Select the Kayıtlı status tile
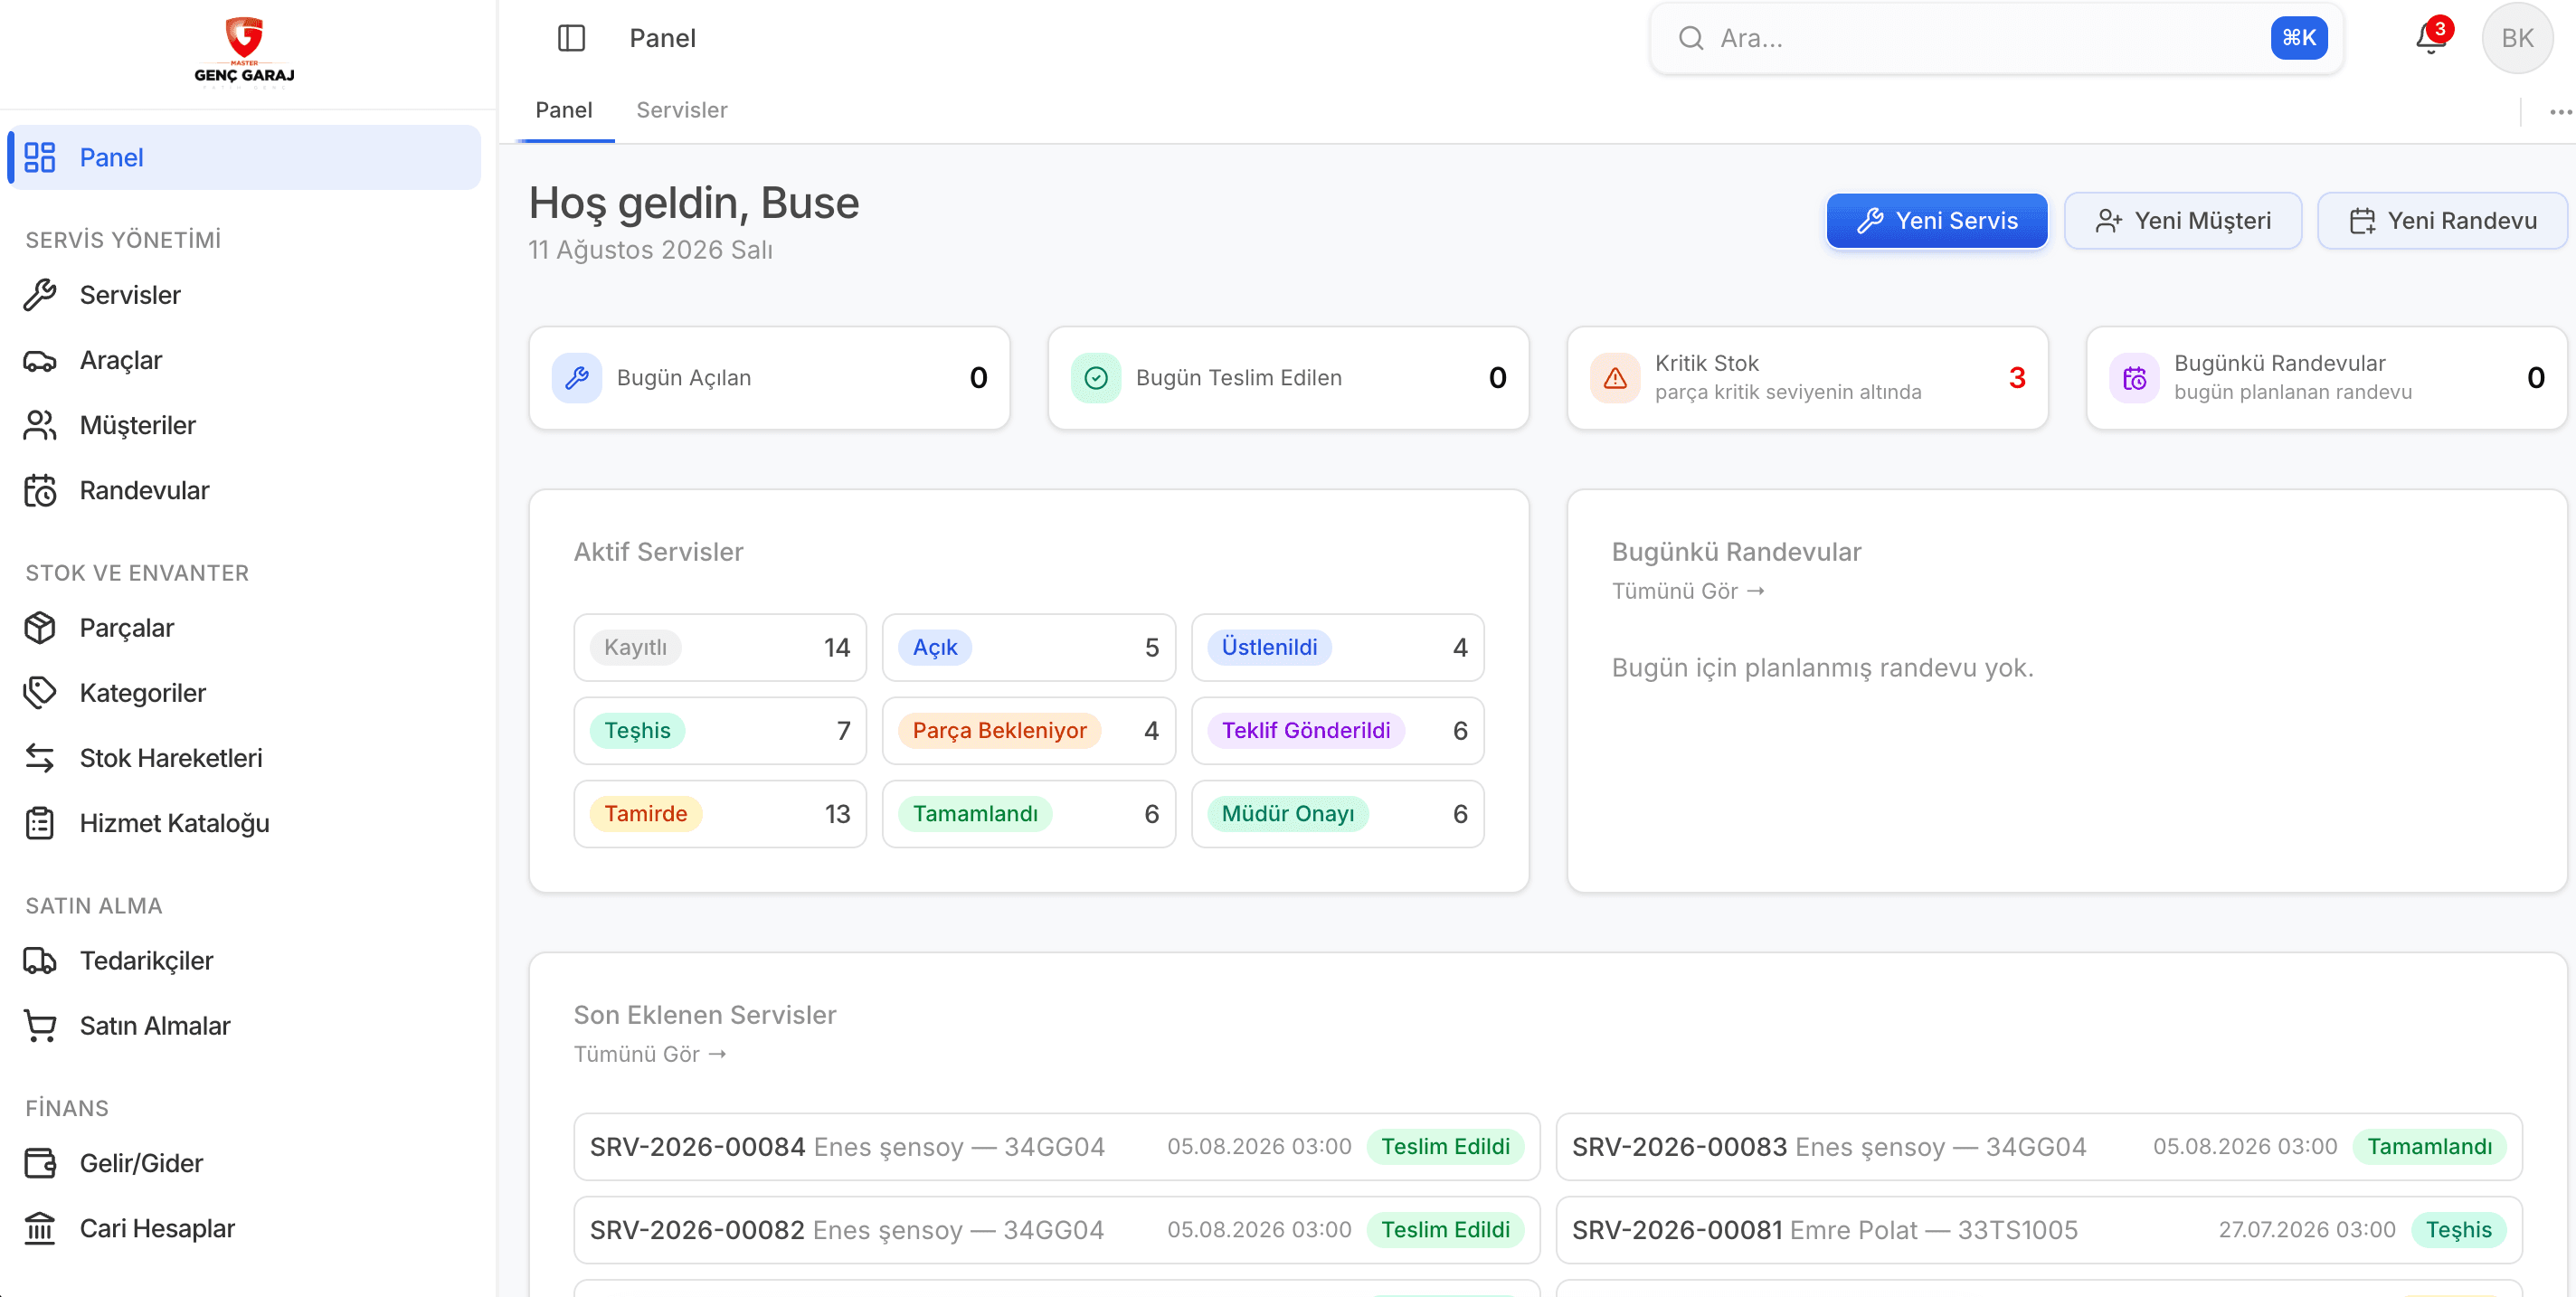 tap(720, 647)
